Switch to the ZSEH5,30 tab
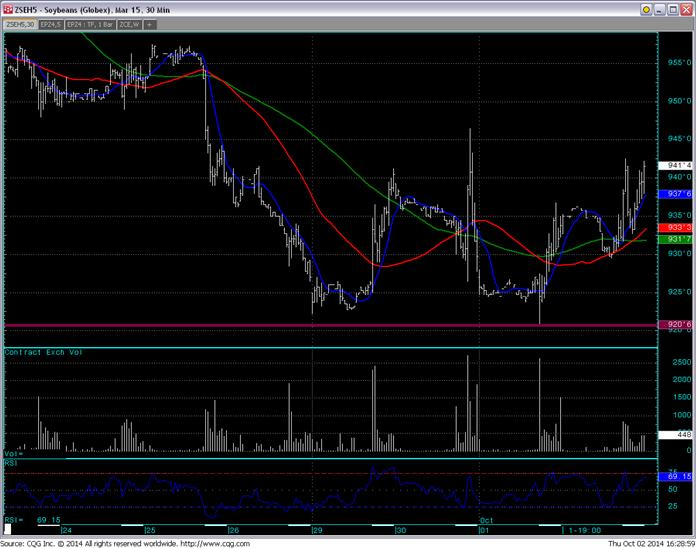696x548 pixels. tap(18, 22)
